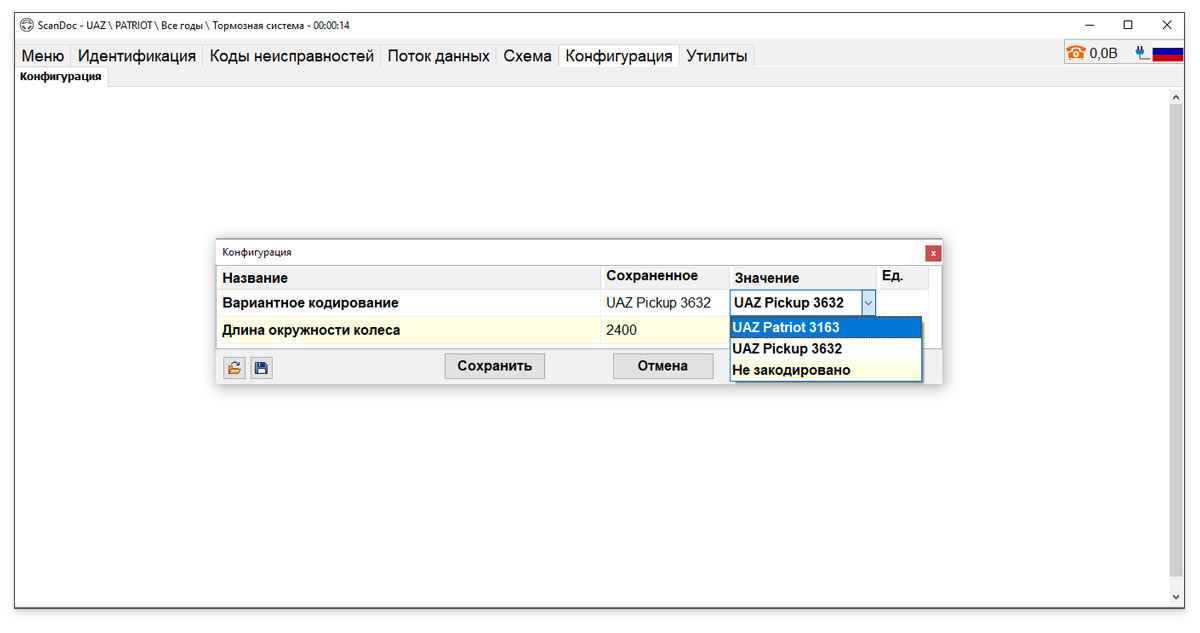The image size is (1200, 633).
Task: Select the Конфигурация main menu item
Action: 619,56
